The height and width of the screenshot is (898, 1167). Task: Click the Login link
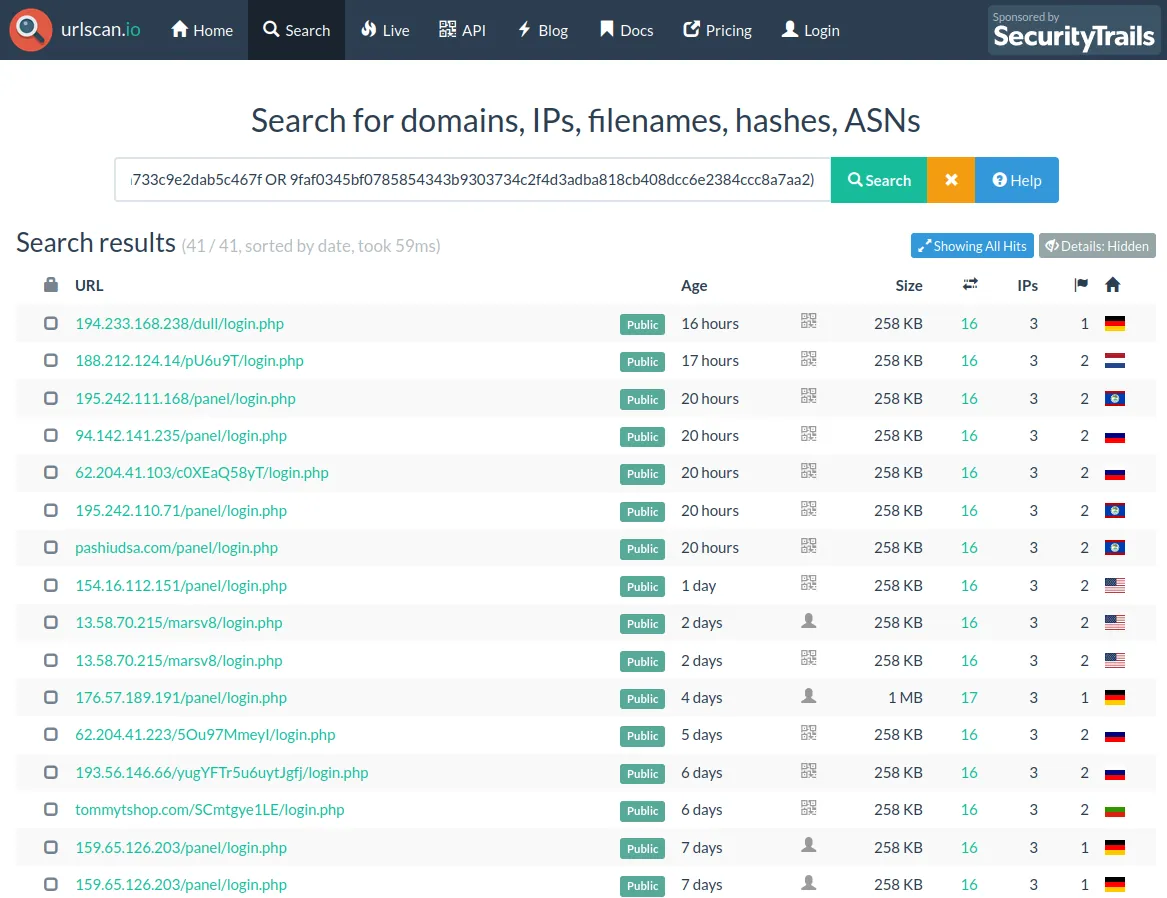click(x=810, y=30)
